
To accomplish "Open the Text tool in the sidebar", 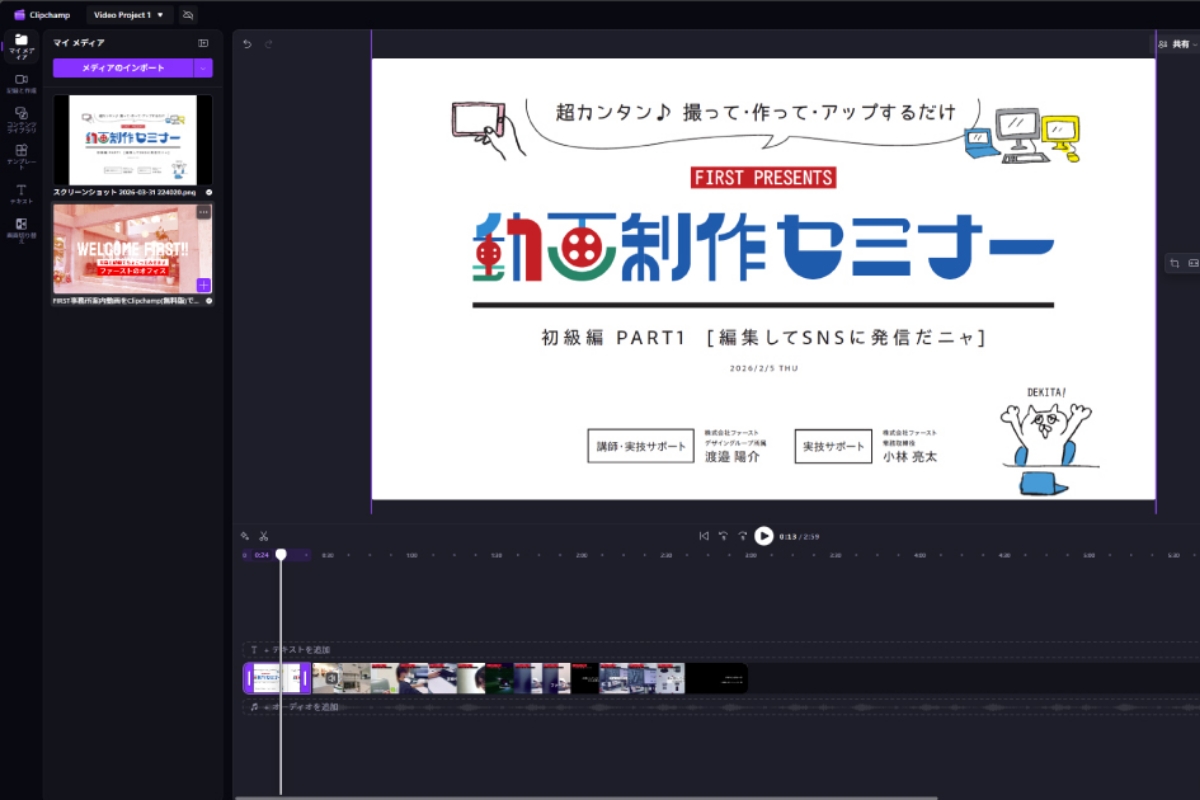I will pyautogui.click(x=21, y=193).
